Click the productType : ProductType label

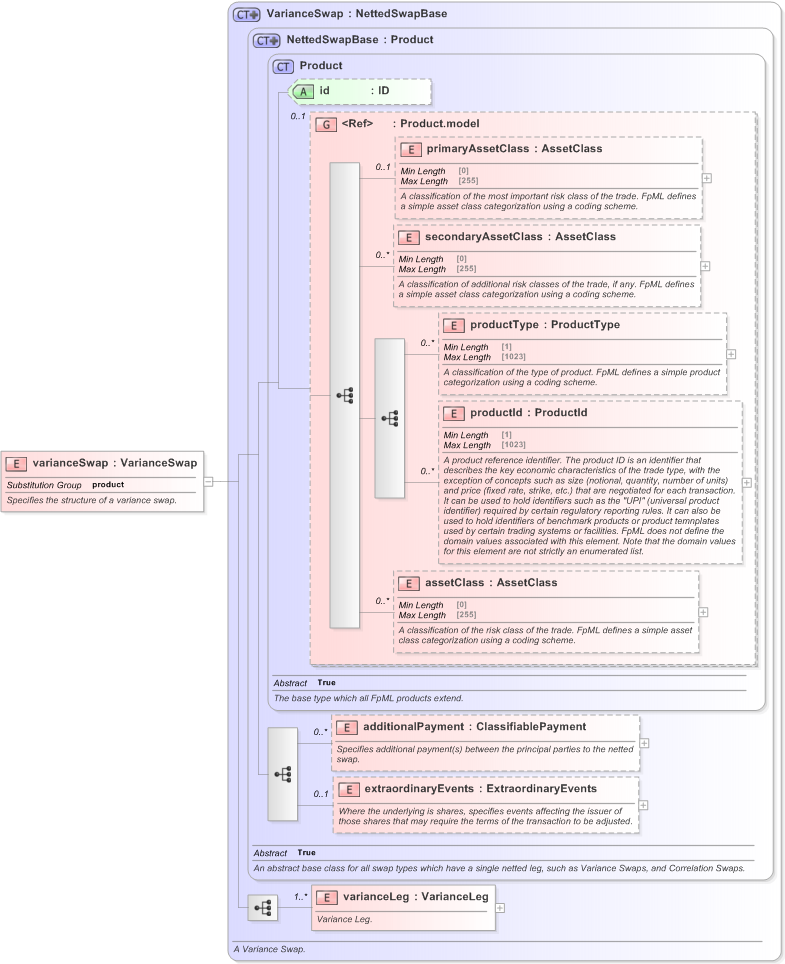click(x=545, y=325)
